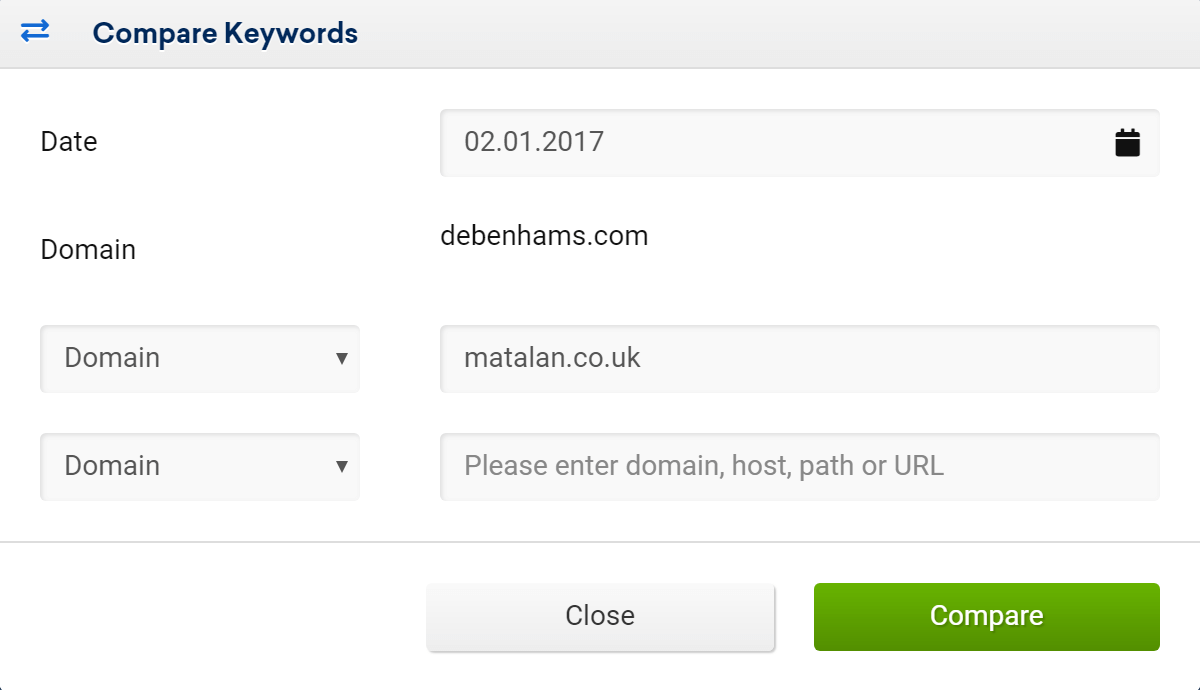Screen dimensions: 1200x690
Task: Focus the 'Please enter domain' empty field
Action: [799, 466]
